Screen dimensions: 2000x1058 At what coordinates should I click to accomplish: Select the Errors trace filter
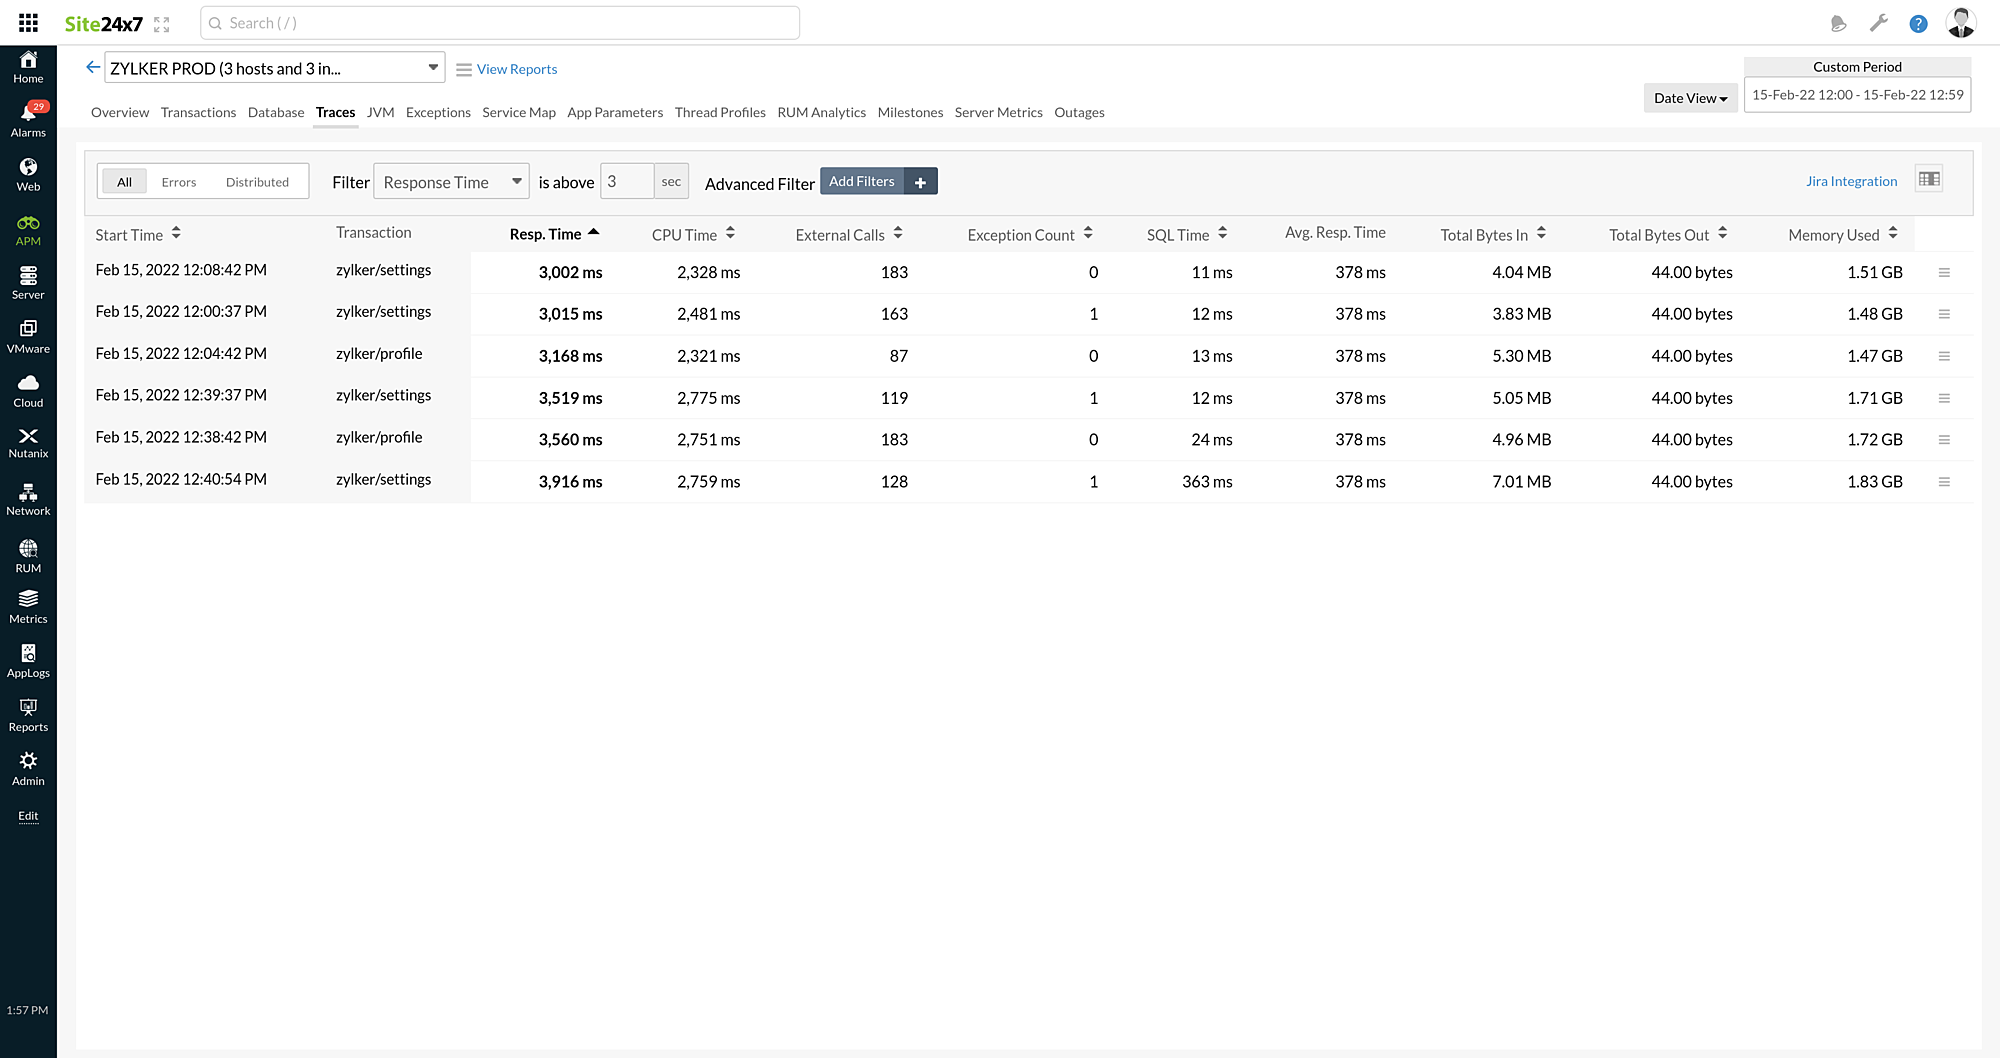[179, 182]
